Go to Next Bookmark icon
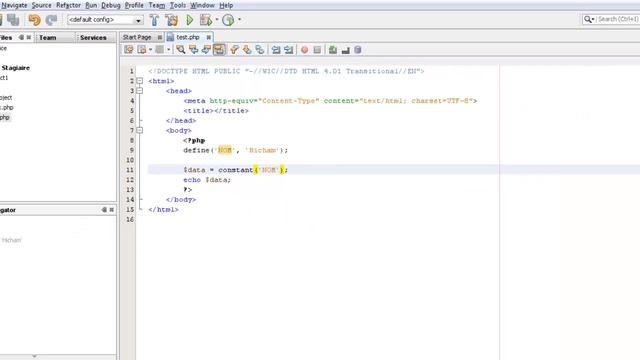Image resolution: width=640 pixels, height=360 pixels. (x=247, y=50)
